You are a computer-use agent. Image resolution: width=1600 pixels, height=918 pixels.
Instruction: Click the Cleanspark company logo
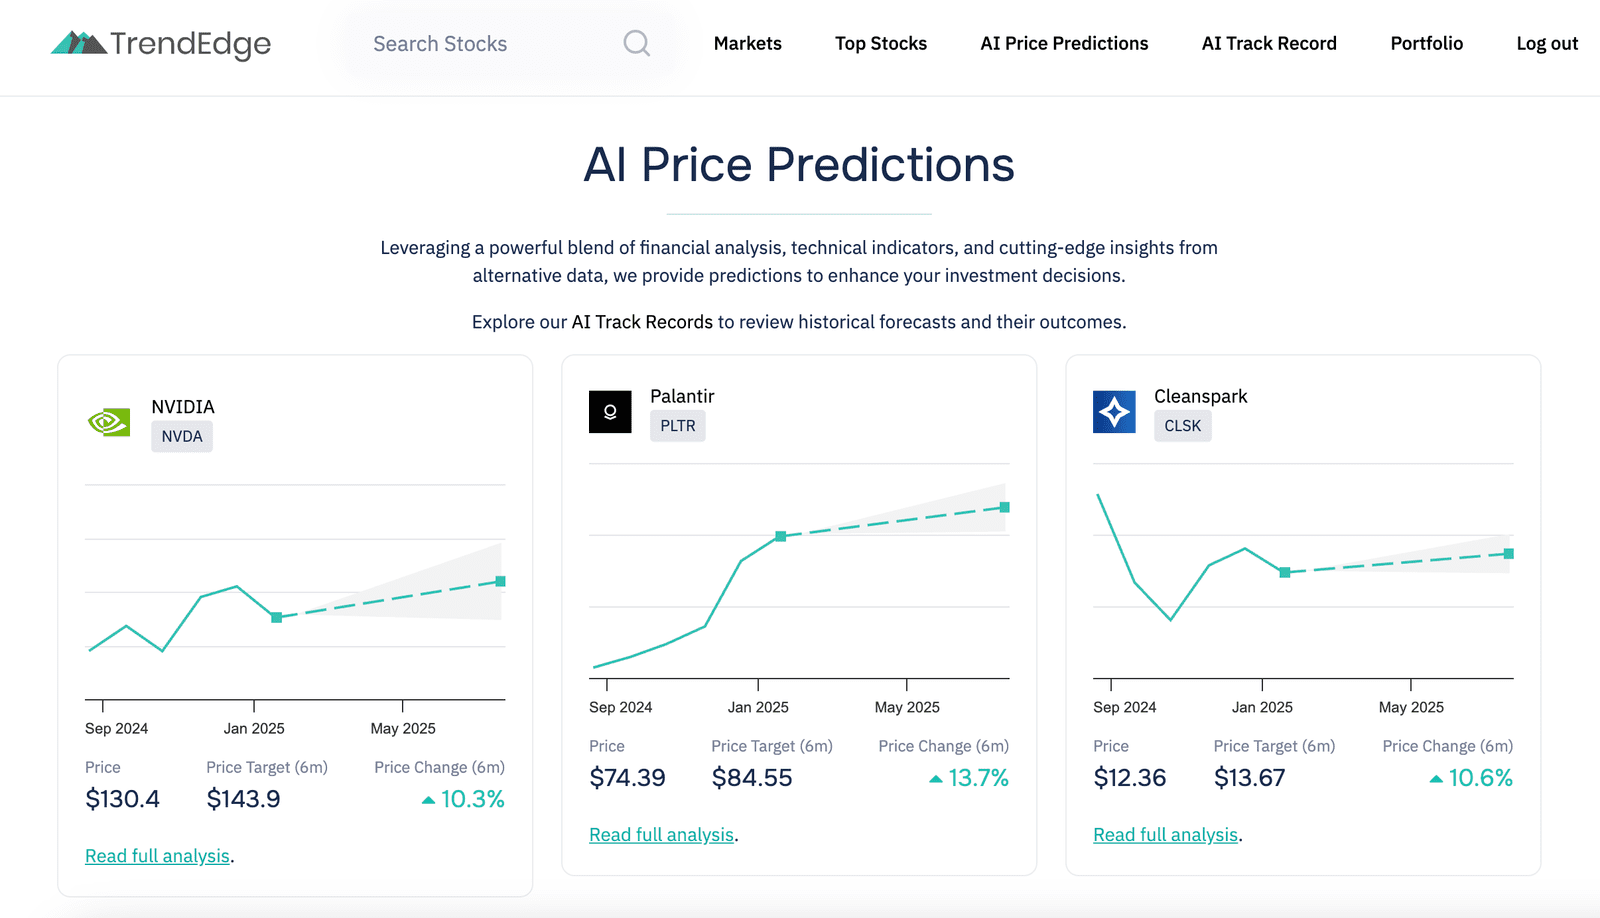[x=1114, y=411]
